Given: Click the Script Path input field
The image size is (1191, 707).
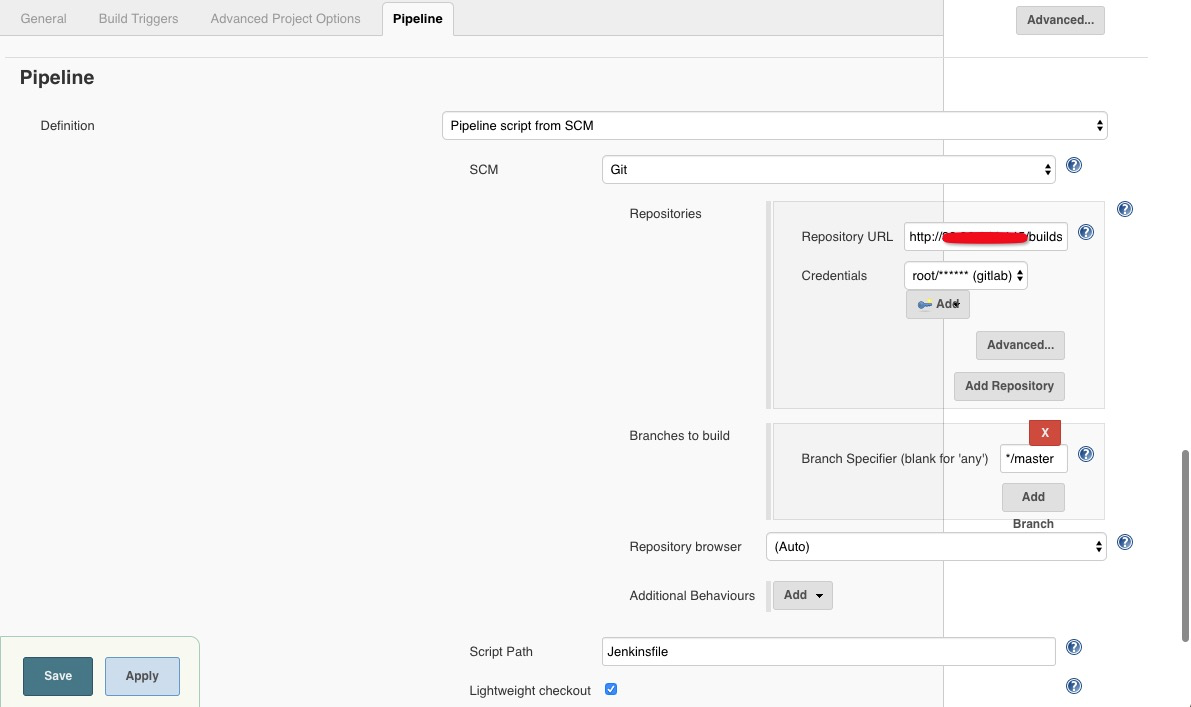Looking at the screenshot, I should pos(829,652).
